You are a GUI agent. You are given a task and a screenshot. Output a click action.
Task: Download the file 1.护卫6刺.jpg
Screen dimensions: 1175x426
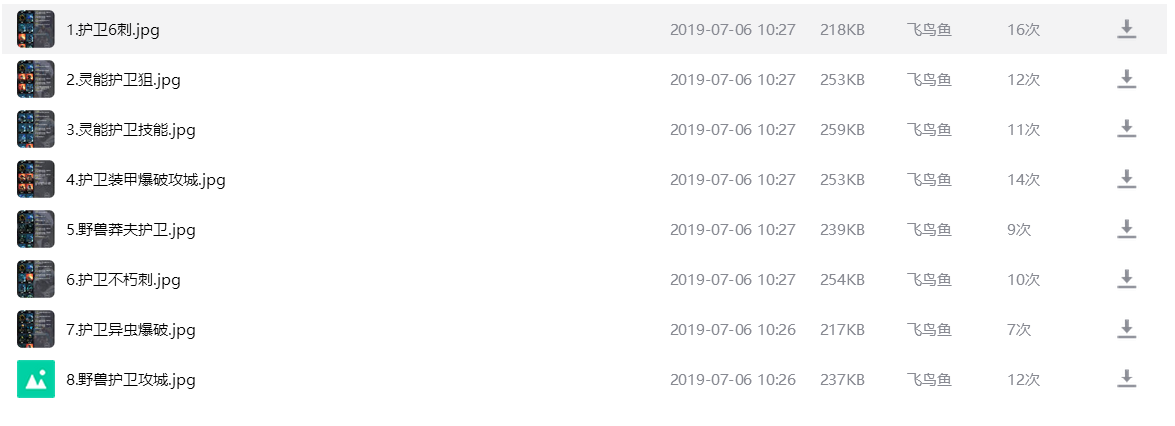coord(1126,29)
